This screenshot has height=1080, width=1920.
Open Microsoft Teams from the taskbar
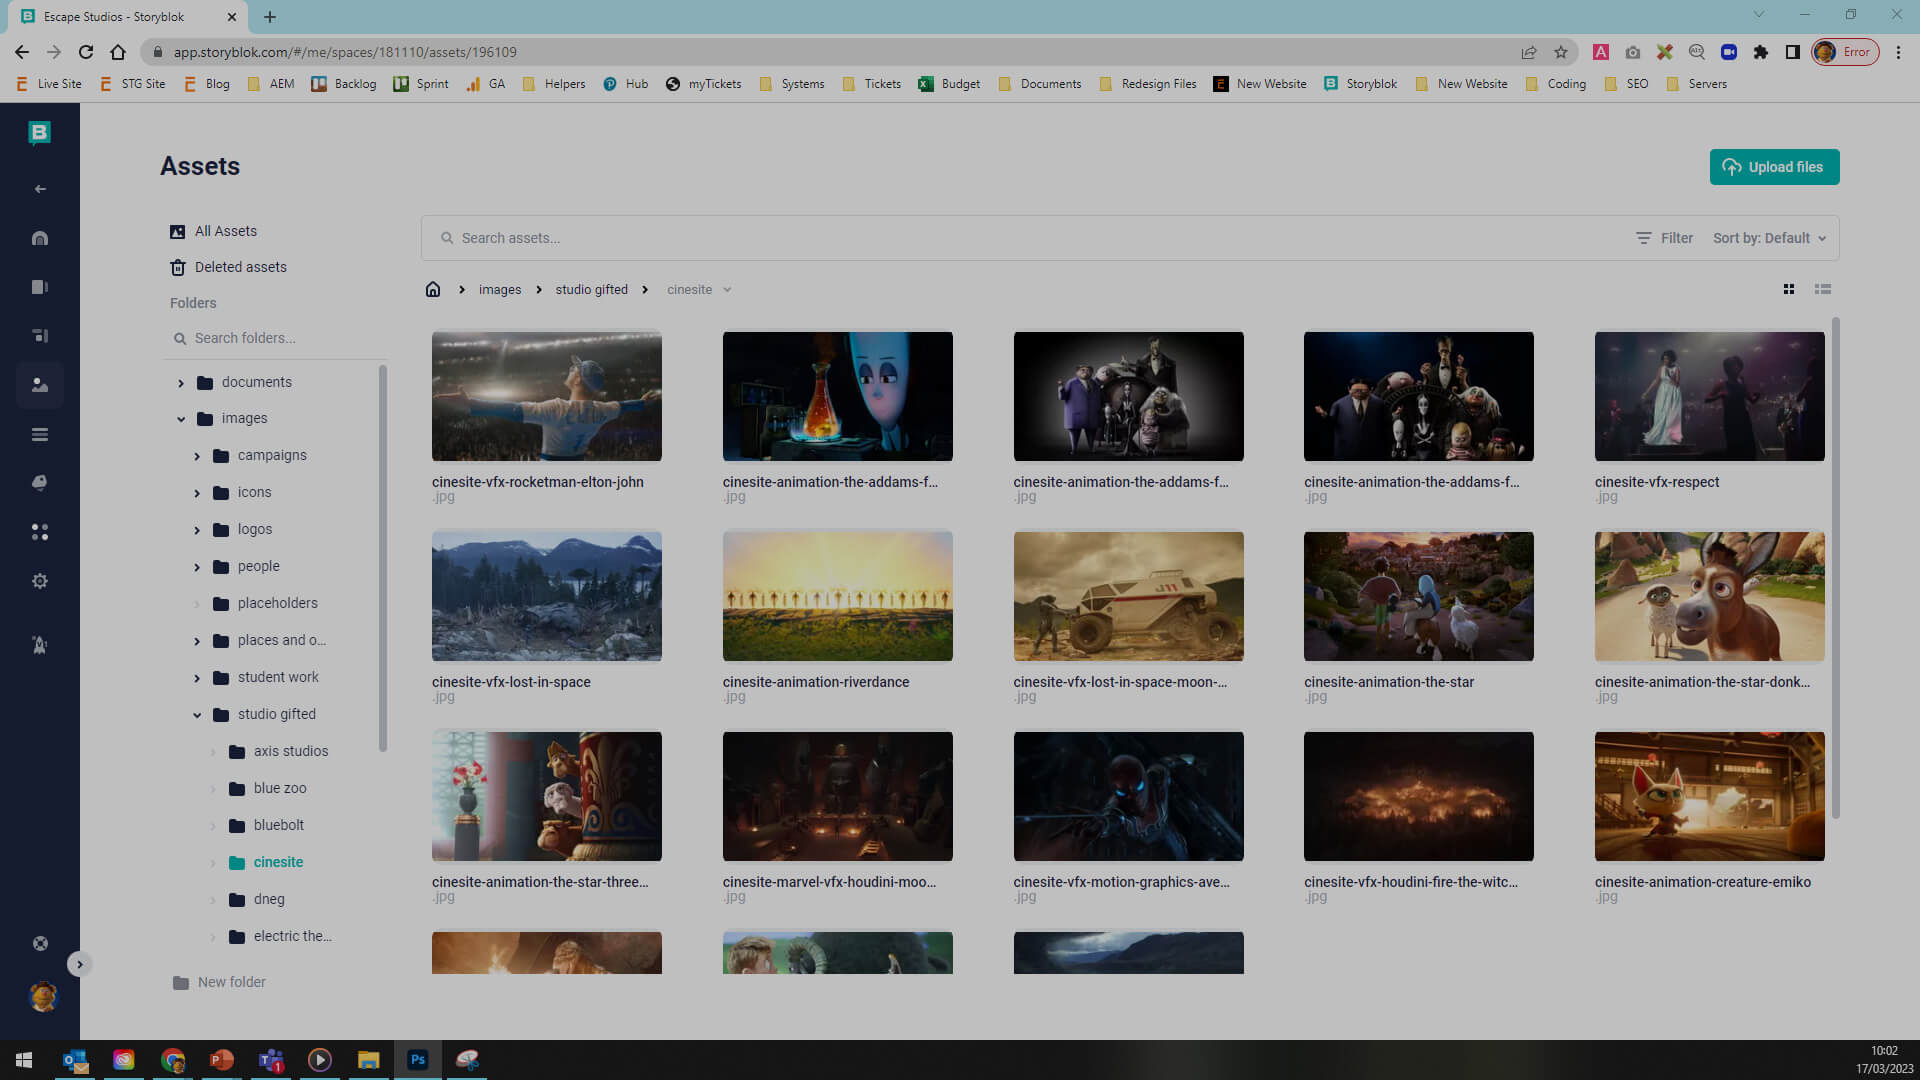click(x=271, y=1060)
